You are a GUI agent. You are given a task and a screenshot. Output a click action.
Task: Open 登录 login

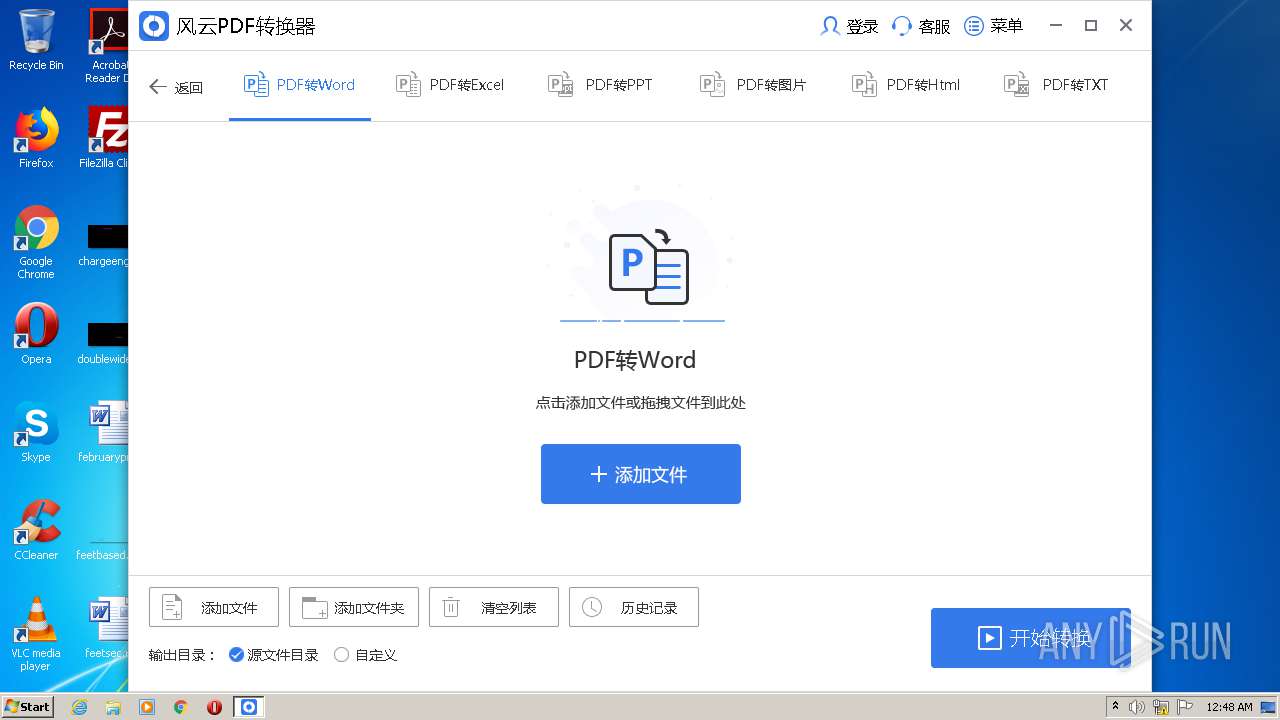pyautogui.click(x=849, y=26)
